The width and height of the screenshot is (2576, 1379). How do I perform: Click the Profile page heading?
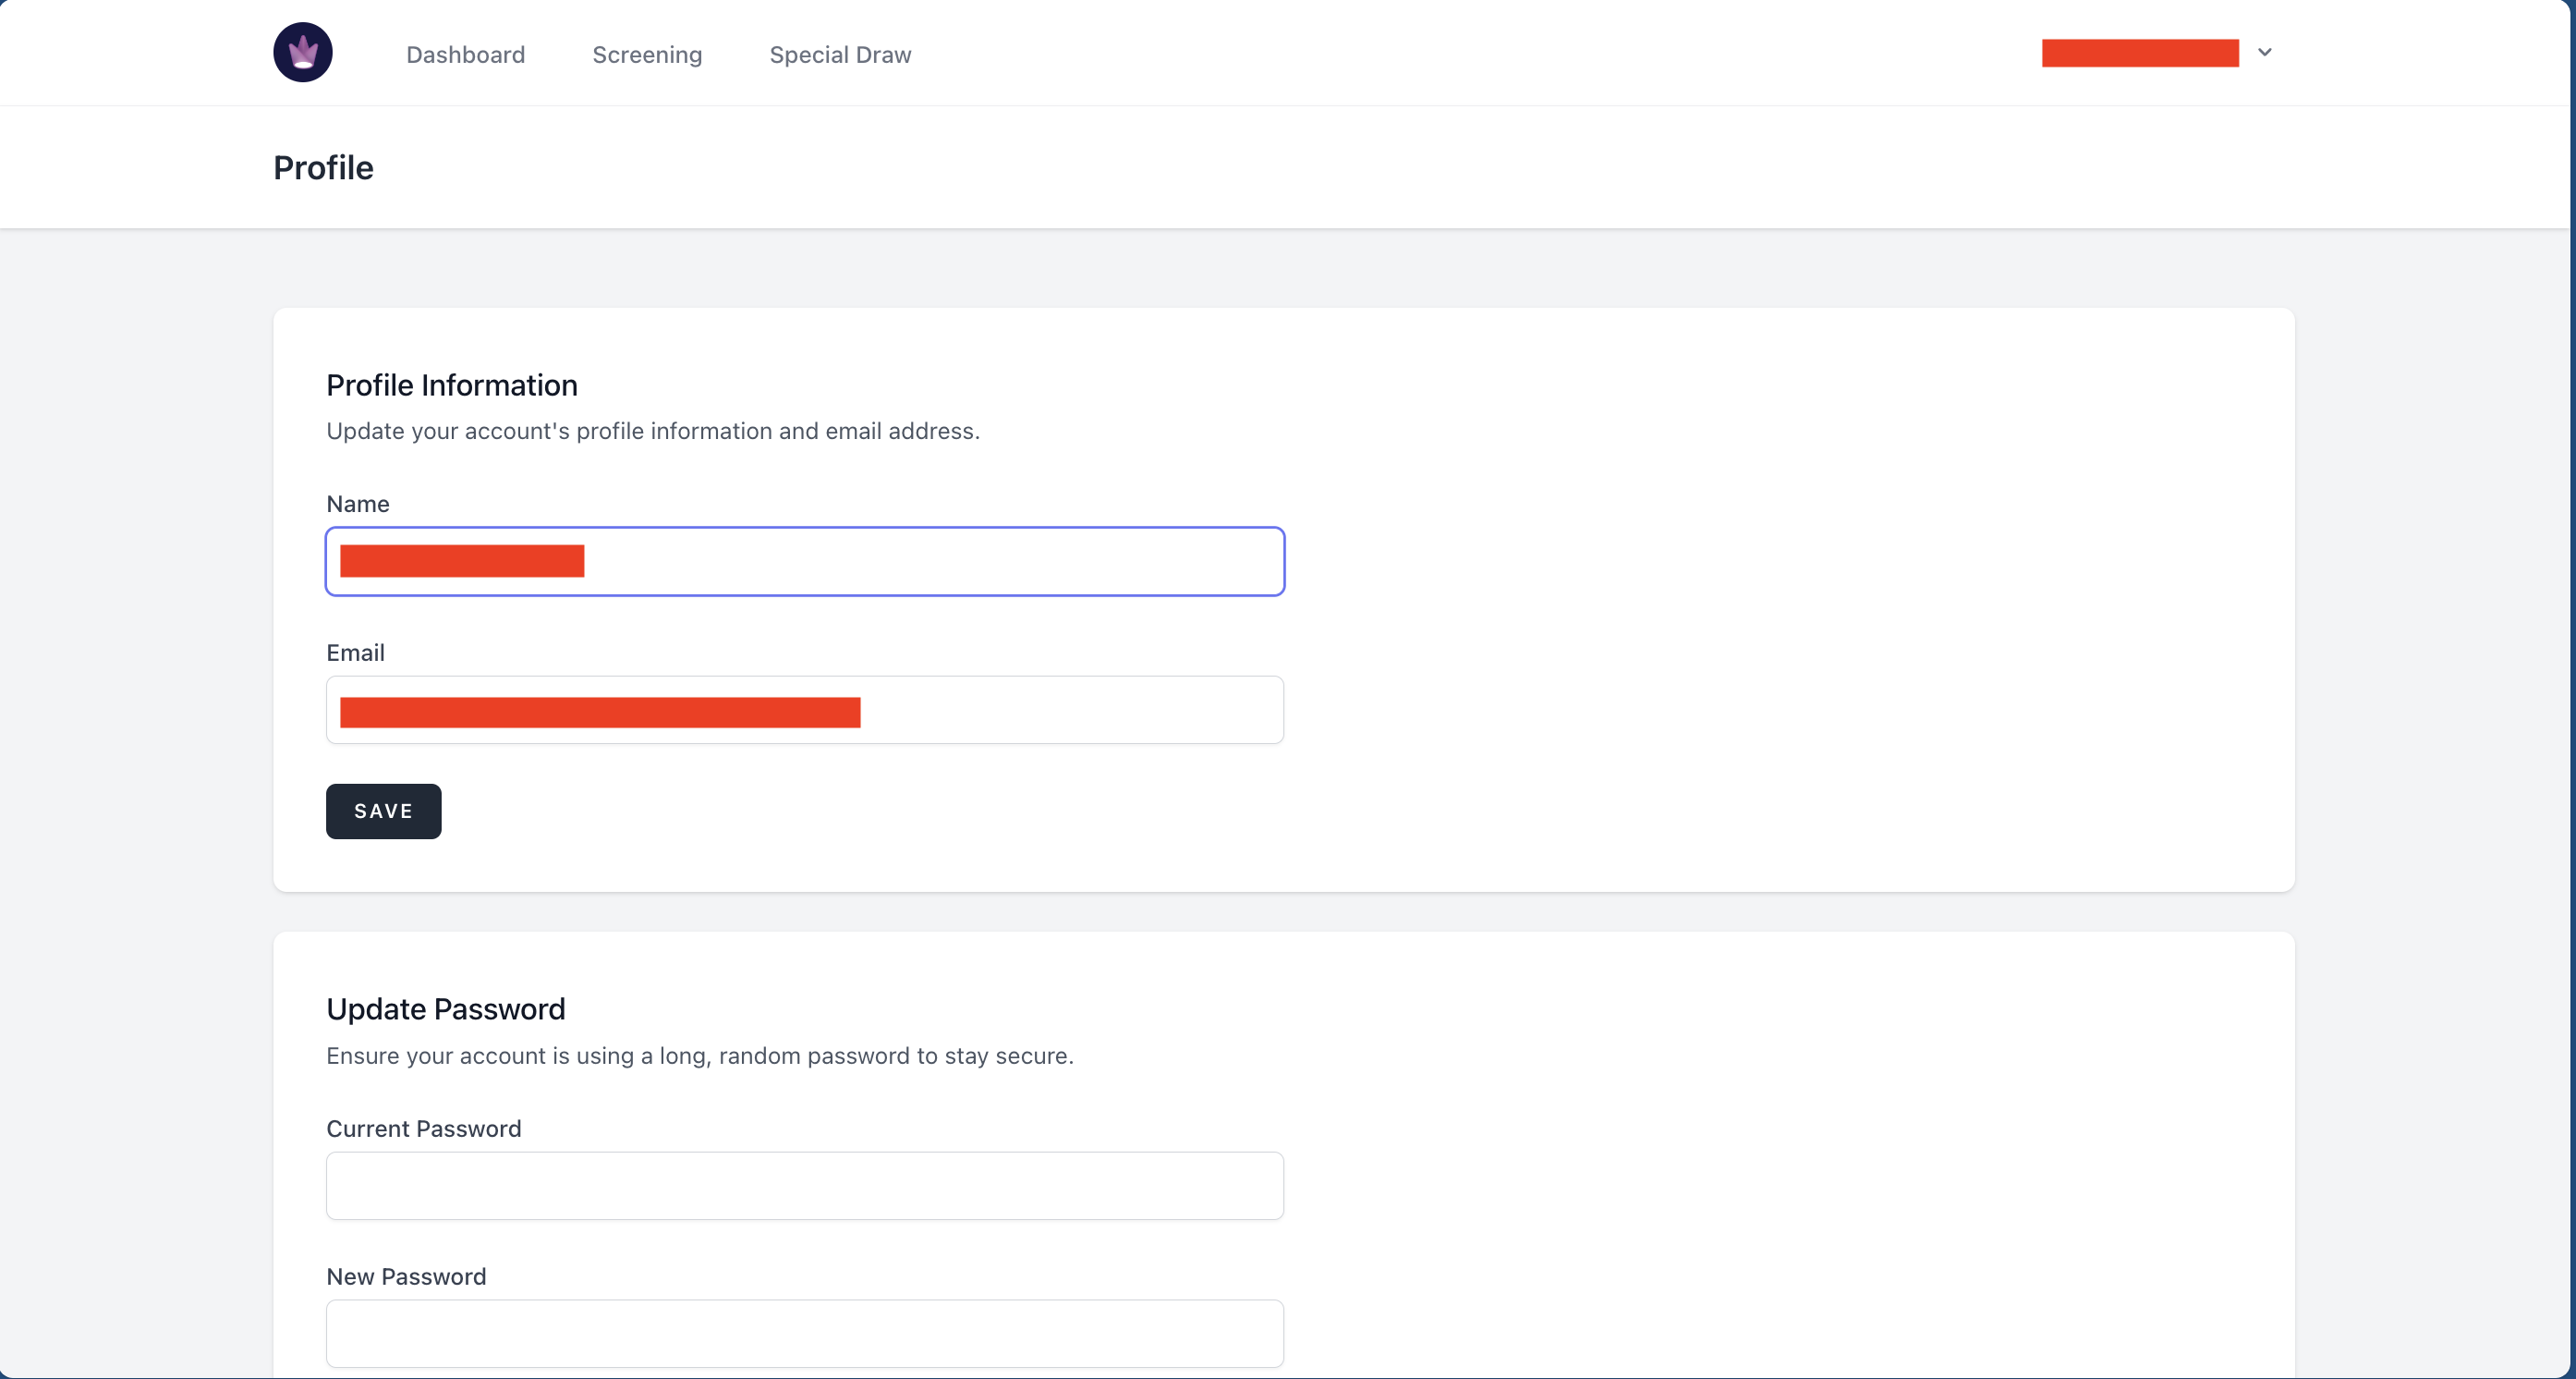click(x=323, y=168)
